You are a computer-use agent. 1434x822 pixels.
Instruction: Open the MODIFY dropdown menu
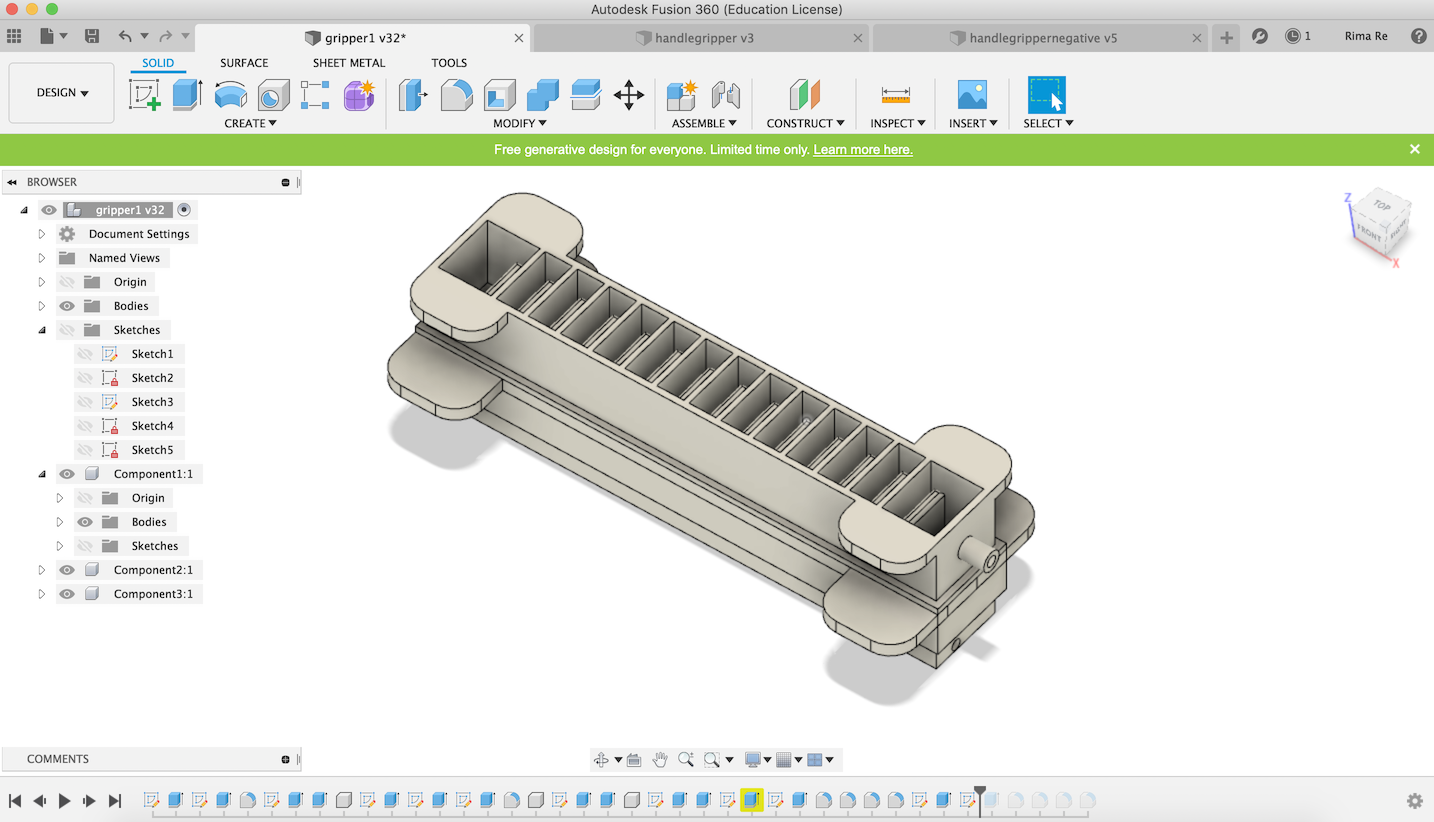click(x=519, y=123)
